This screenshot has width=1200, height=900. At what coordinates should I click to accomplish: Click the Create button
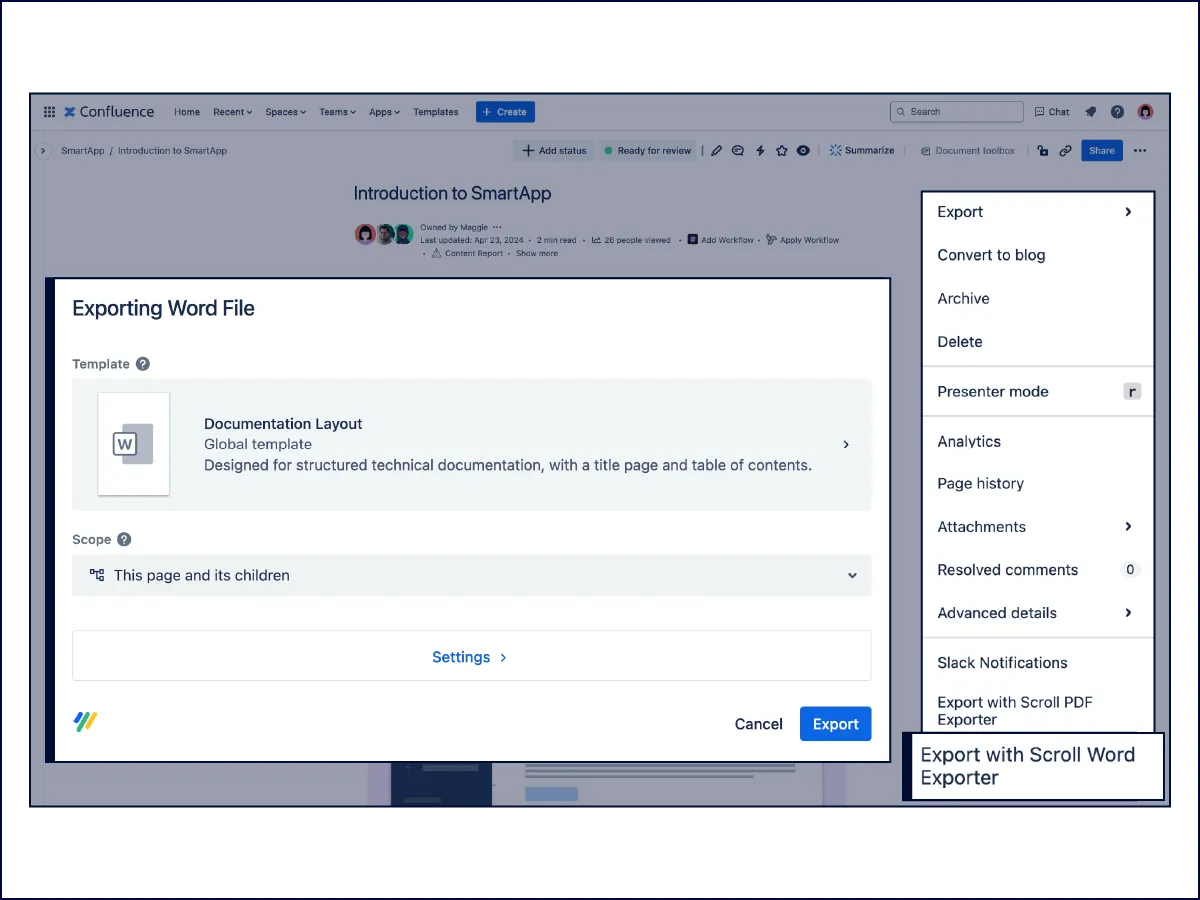[x=505, y=112]
